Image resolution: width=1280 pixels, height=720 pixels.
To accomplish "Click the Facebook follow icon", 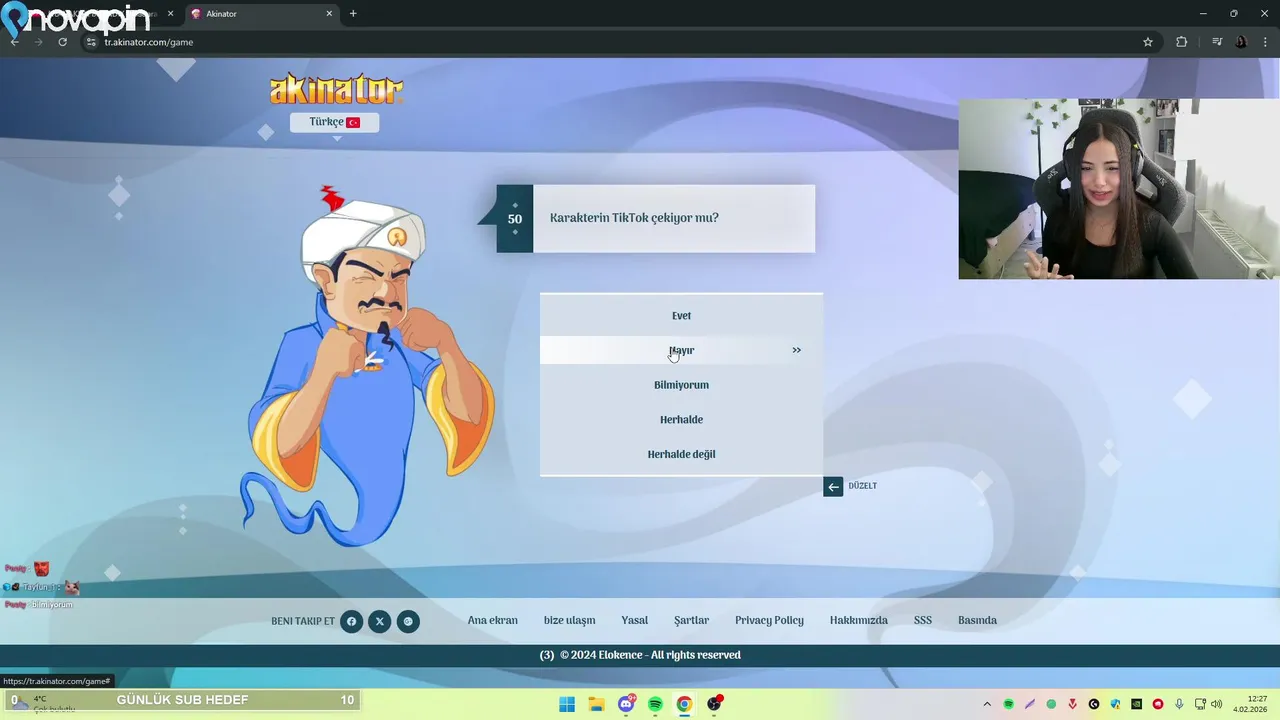I will pos(351,621).
